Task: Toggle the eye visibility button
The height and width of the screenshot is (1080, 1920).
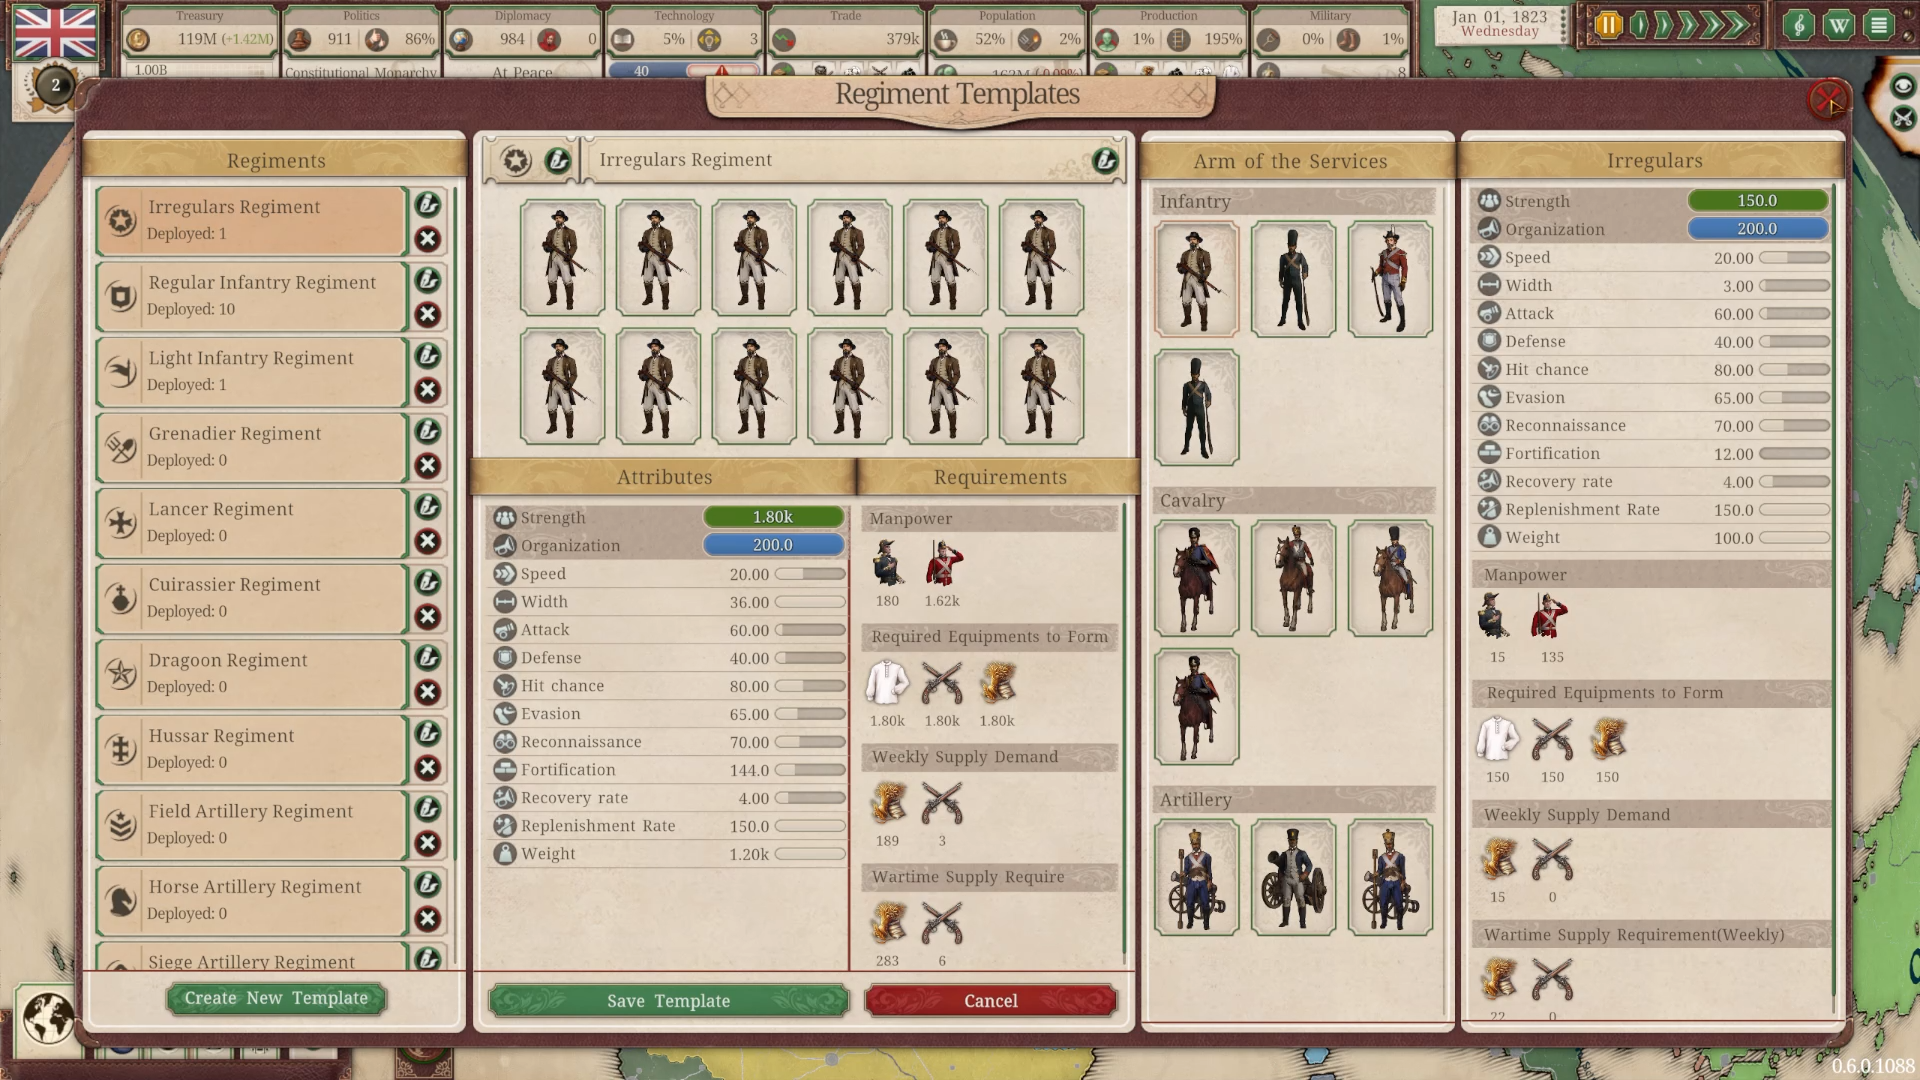Action: 1902,87
